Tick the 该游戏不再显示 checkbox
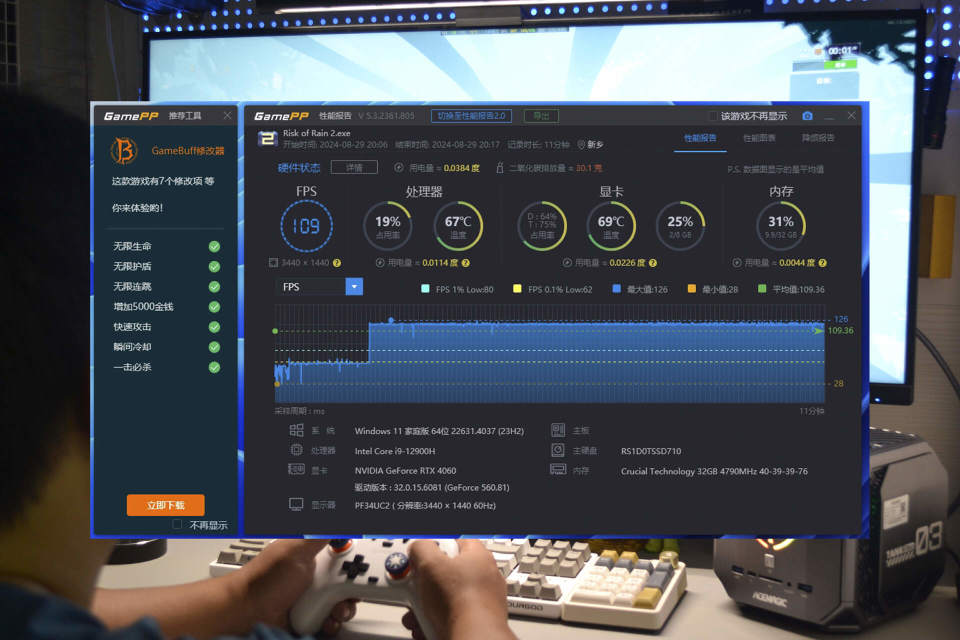Screen dimensions: 960x640 713,116
